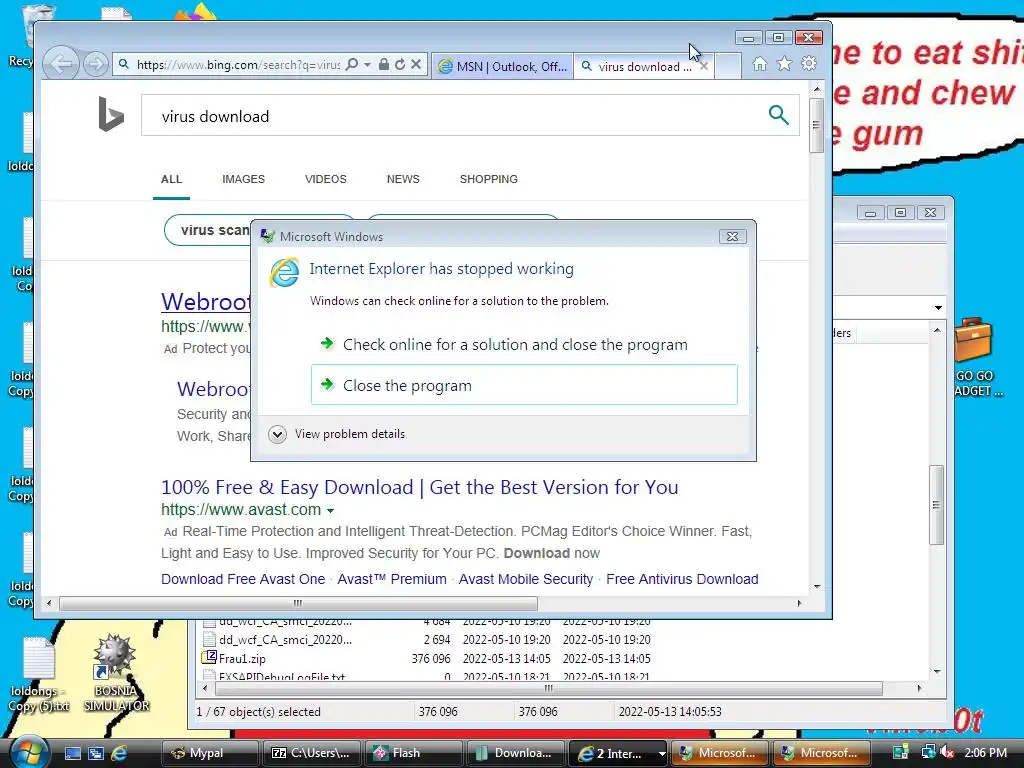Expand the avast.com URL dropdown arrow
Viewport: 1024px width, 768px height.
pyautogui.click(x=330, y=511)
